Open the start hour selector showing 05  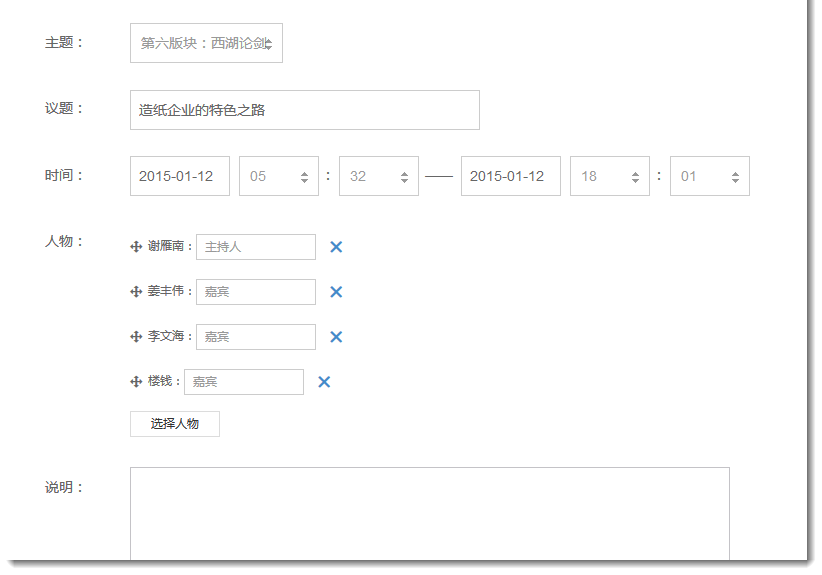(278, 176)
